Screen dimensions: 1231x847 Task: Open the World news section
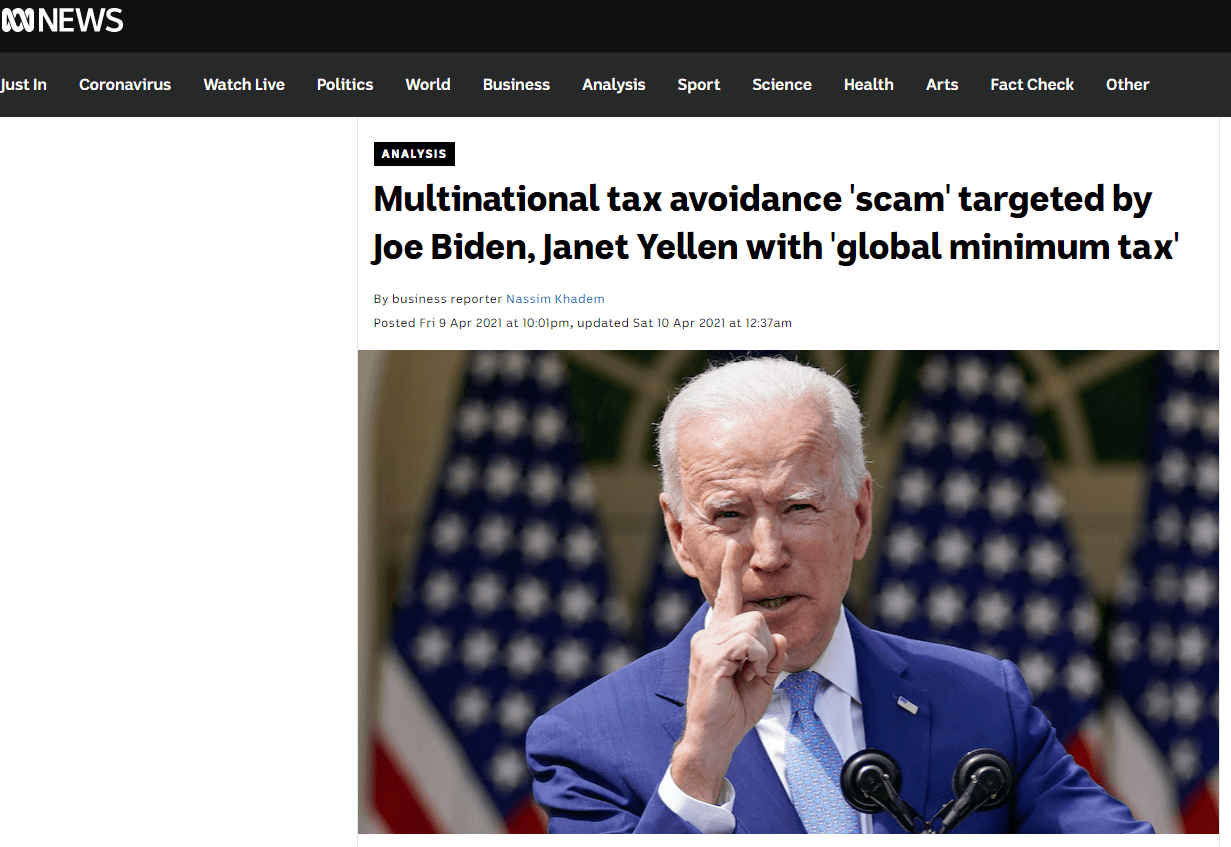point(428,85)
